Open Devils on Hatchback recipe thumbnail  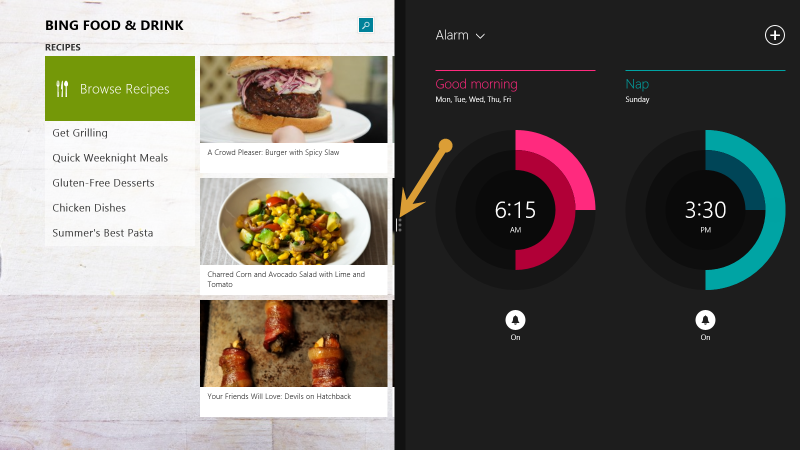pos(294,343)
